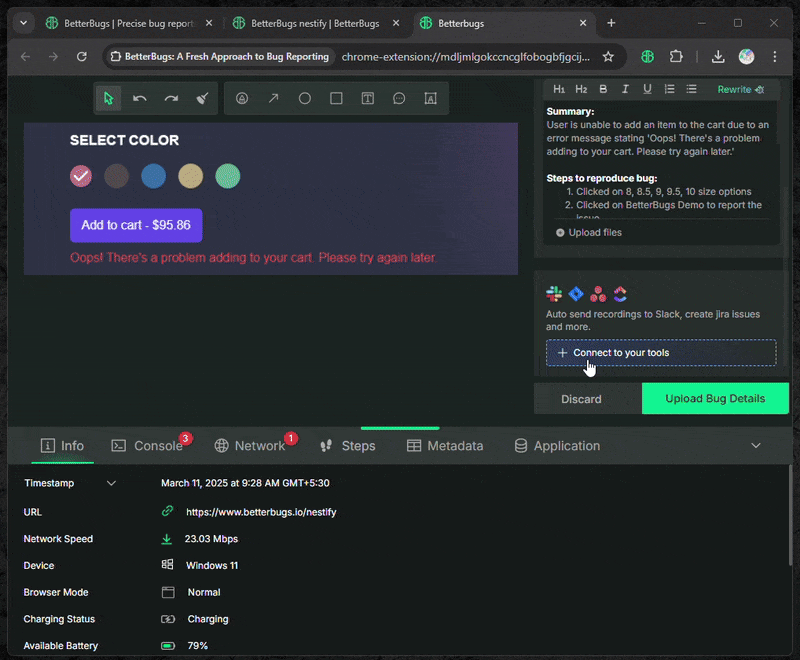Click the Windows 11 device value
The width and height of the screenshot is (800, 660).
(212, 565)
